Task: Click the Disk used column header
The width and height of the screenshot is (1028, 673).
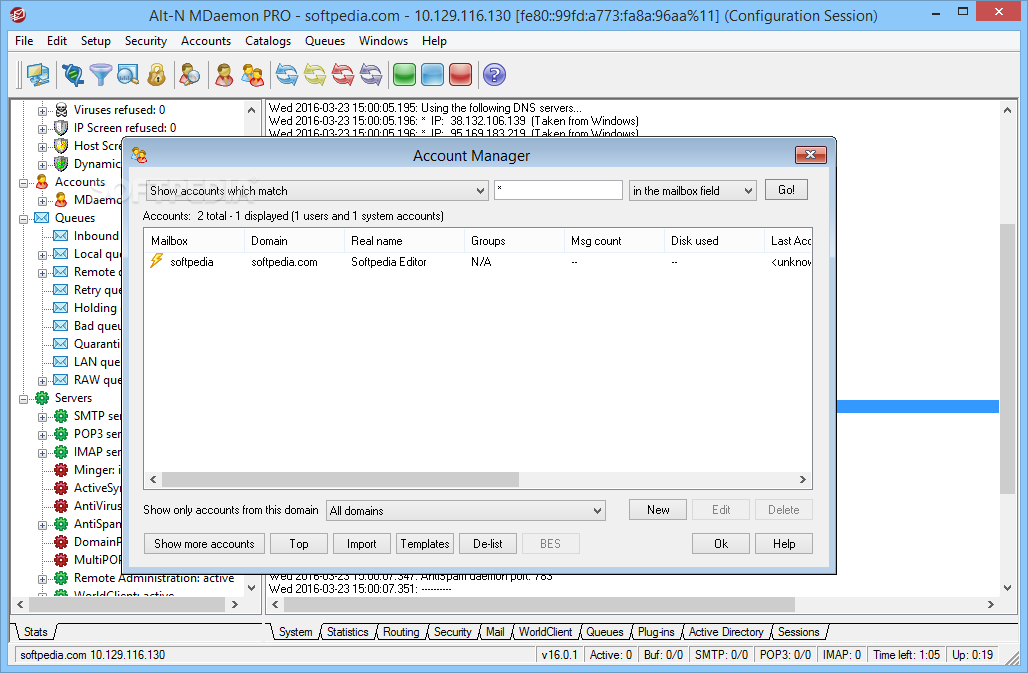Action: pyautogui.click(x=714, y=240)
